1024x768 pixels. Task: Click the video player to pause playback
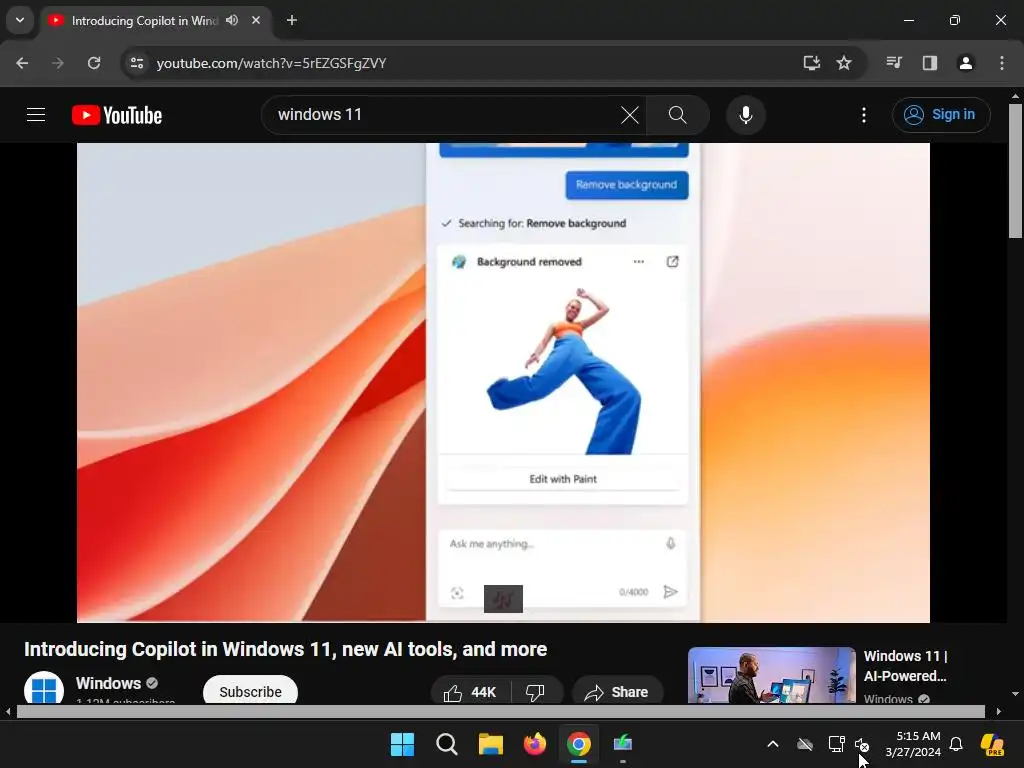(x=503, y=383)
